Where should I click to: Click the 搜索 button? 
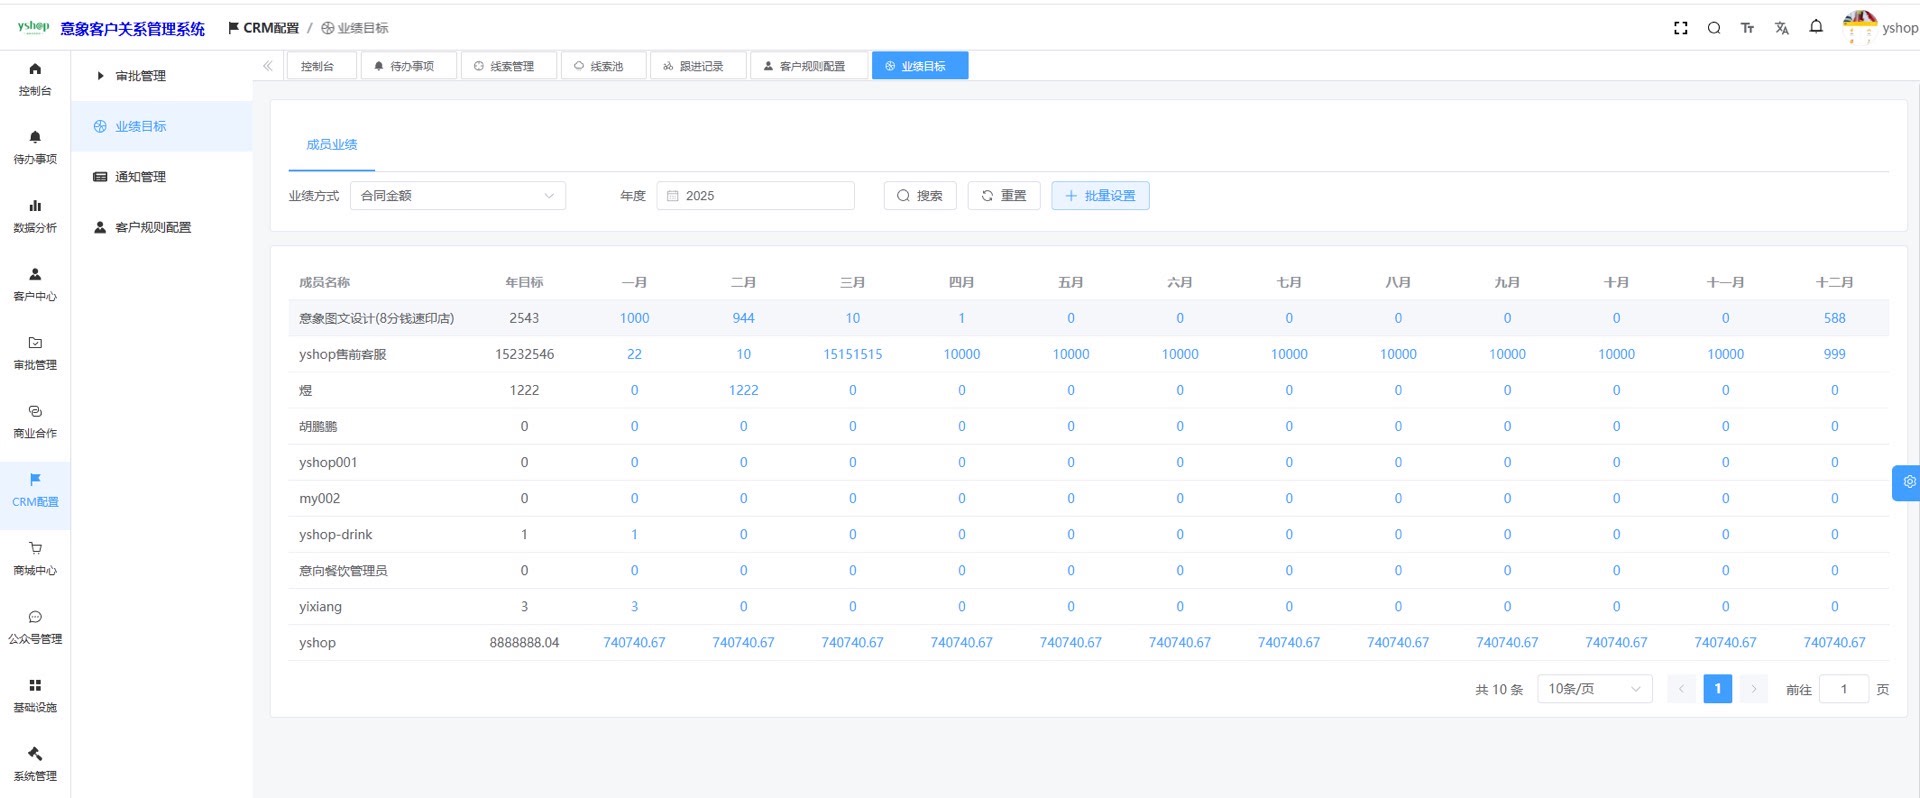919,196
